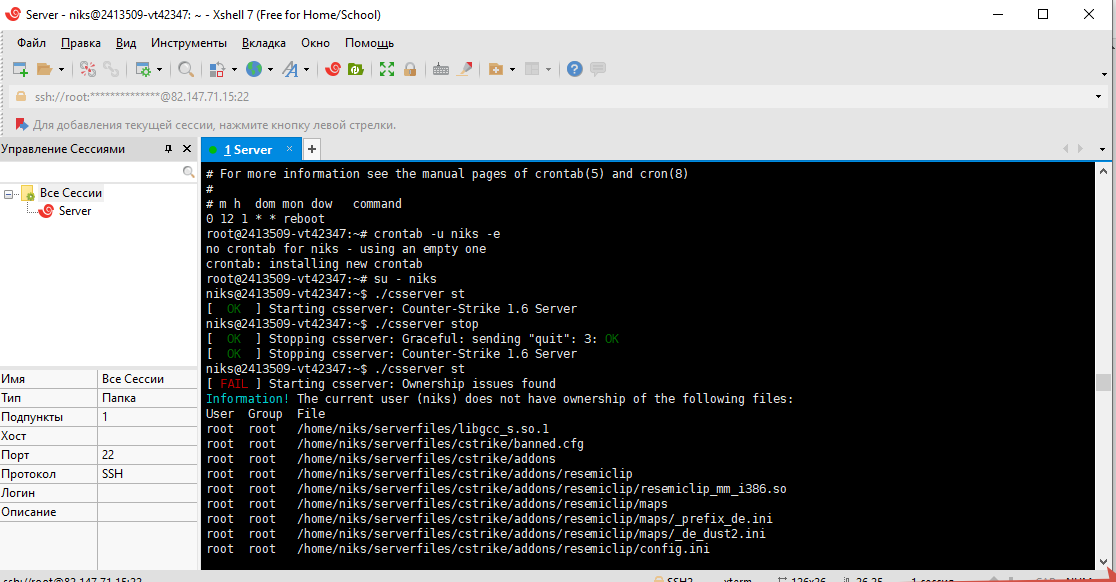Close the 1 Server tab
This screenshot has height=582, width=1116.
[290, 149]
